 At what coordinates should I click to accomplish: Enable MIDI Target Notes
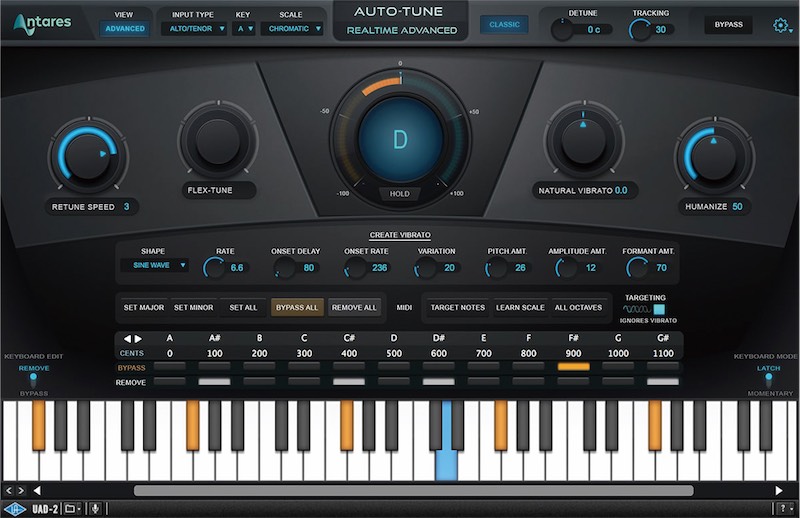click(458, 308)
